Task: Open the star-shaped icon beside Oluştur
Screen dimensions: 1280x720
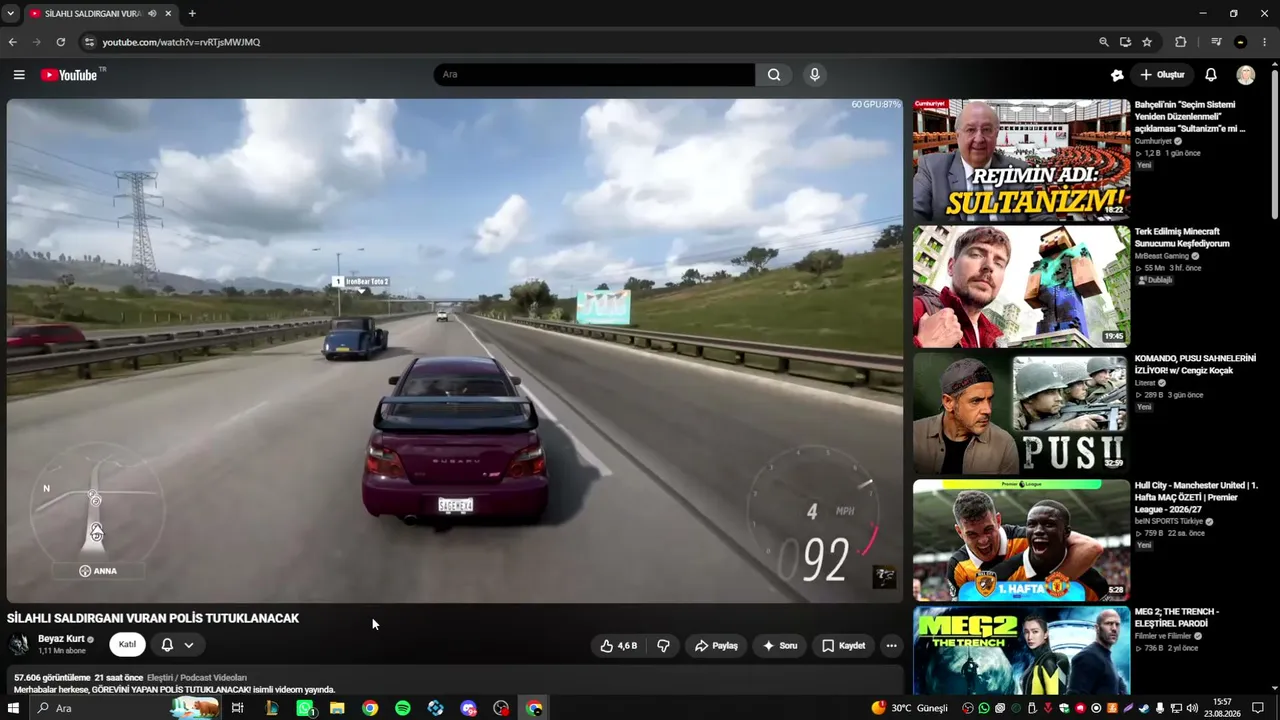Action: (1117, 75)
